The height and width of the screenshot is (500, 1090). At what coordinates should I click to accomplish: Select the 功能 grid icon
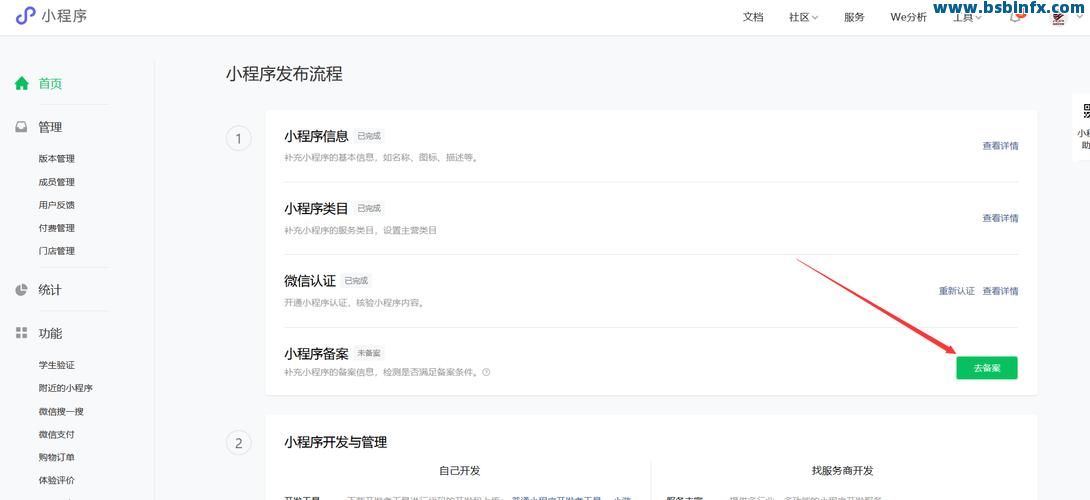[22, 333]
